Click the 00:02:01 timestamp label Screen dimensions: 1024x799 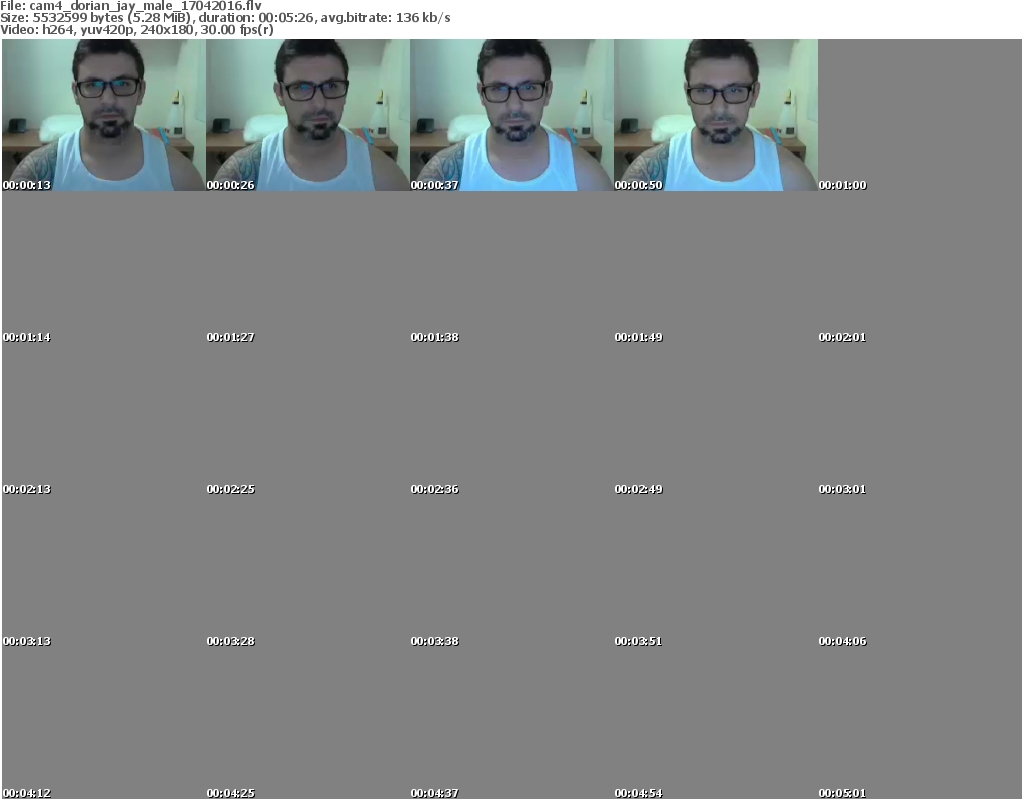tap(842, 337)
